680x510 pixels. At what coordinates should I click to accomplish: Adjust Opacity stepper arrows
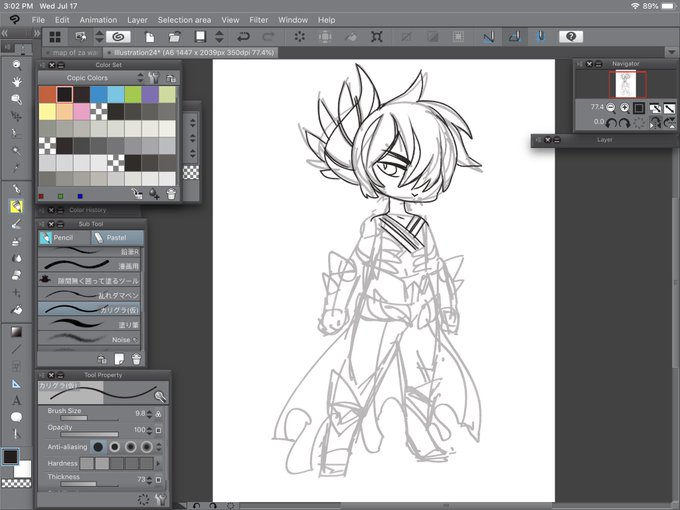coord(150,431)
